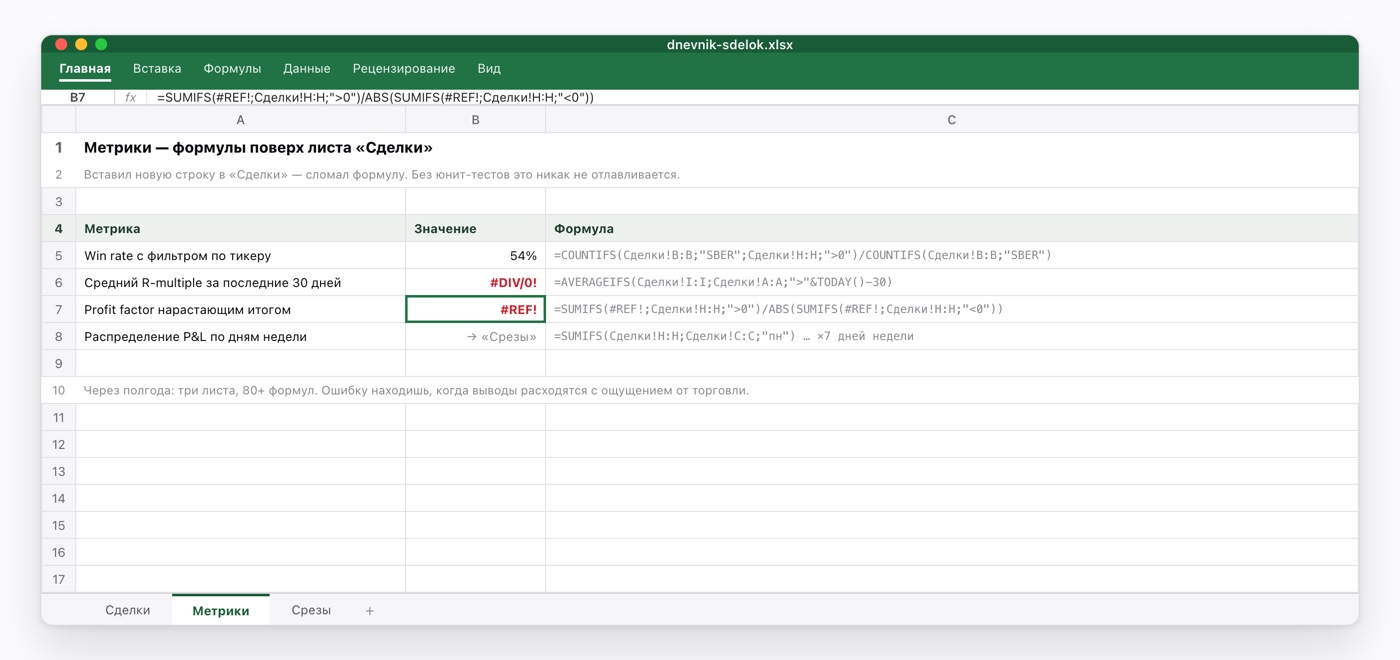Click the 'Значение' header cell
Image resolution: width=1400 pixels, height=660 pixels.
point(476,229)
